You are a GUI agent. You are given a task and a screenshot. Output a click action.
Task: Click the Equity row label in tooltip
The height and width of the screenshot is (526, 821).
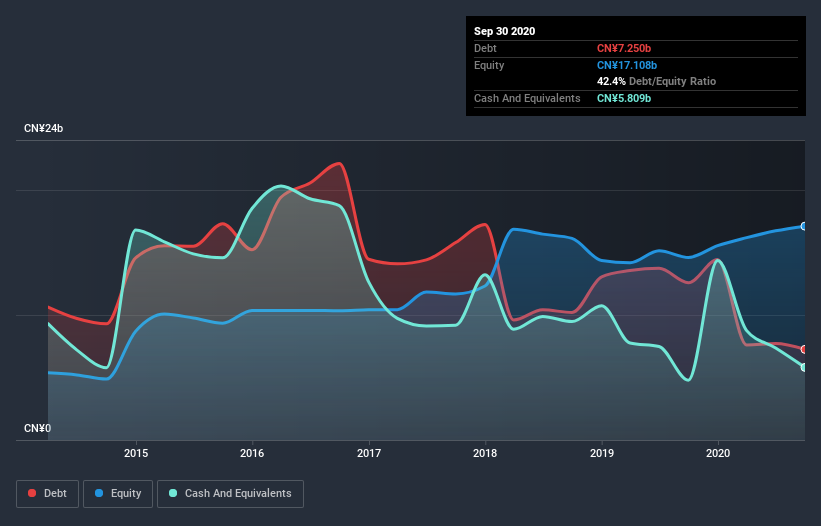pyautogui.click(x=489, y=65)
